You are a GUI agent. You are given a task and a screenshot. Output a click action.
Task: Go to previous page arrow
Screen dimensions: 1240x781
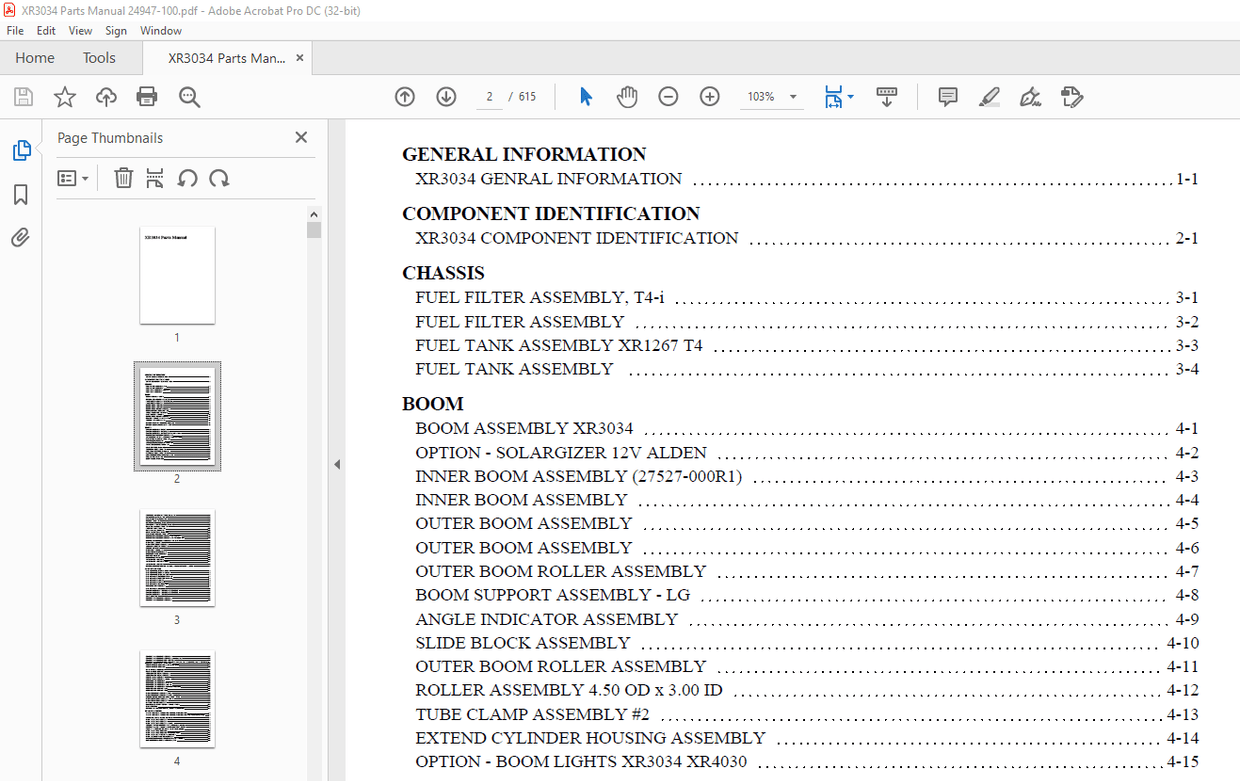click(404, 97)
